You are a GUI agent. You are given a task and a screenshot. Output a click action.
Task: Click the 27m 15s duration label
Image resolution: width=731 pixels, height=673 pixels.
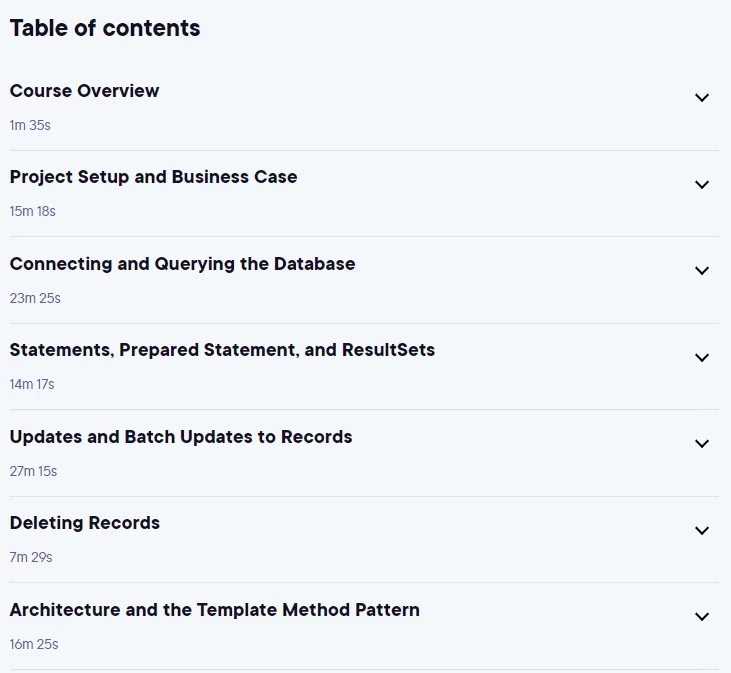[33, 471]
